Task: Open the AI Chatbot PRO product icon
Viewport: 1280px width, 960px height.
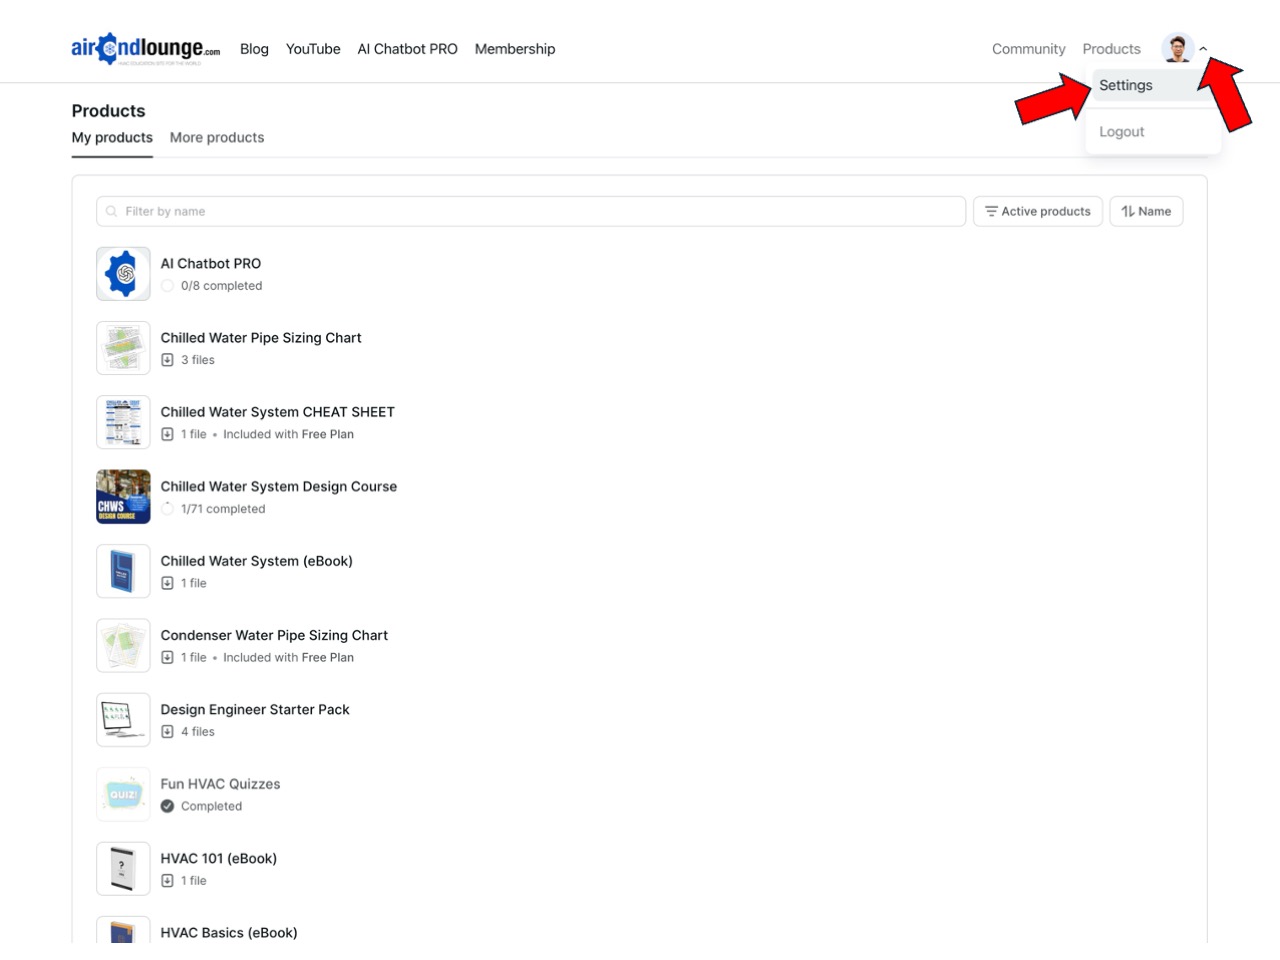Action: point(123,274)
